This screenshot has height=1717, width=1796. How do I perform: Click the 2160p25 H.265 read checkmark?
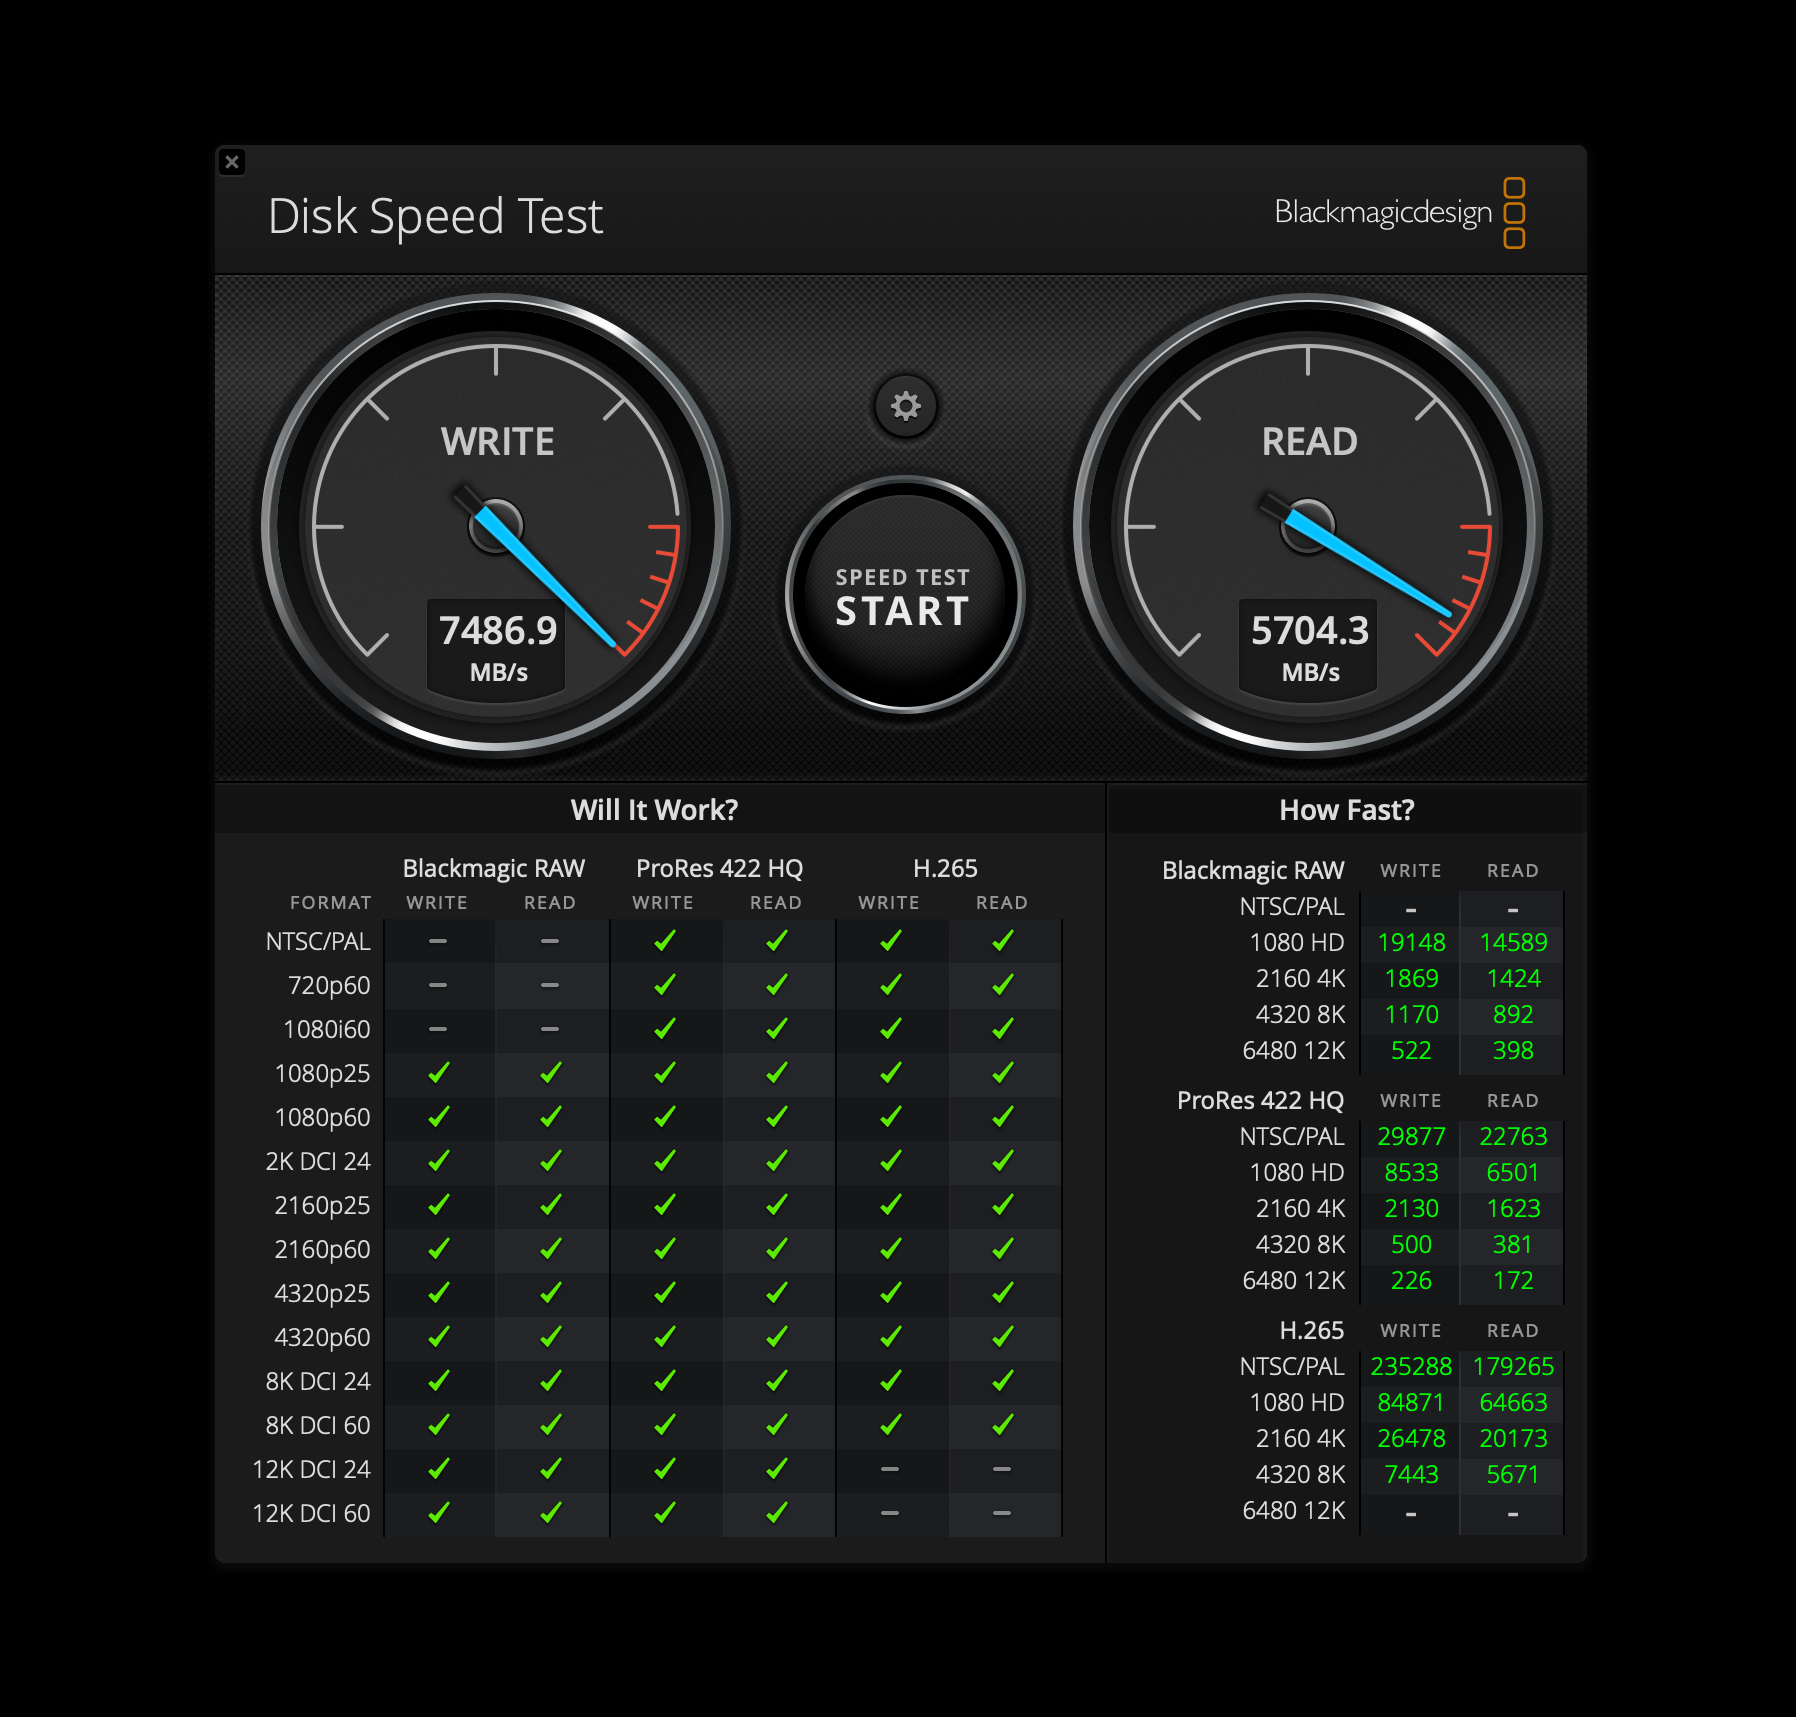[x=1003, y=1205]
